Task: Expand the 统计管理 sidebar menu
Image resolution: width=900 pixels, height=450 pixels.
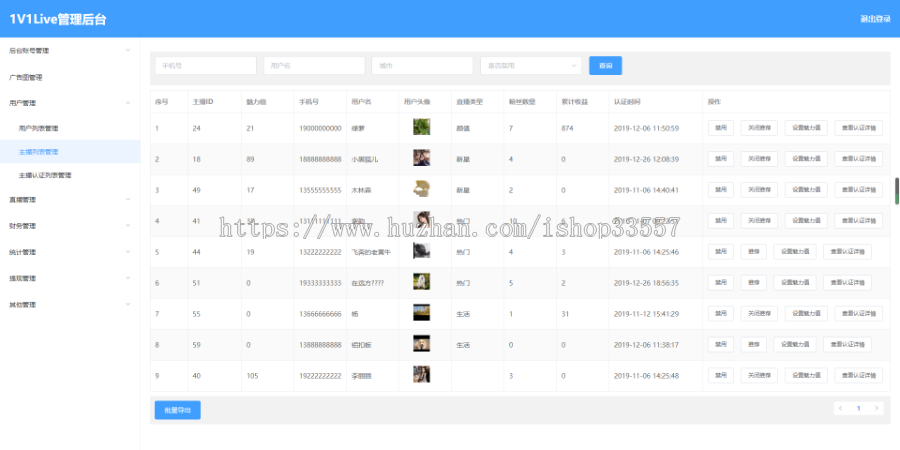Action: [x=70, y=252]
